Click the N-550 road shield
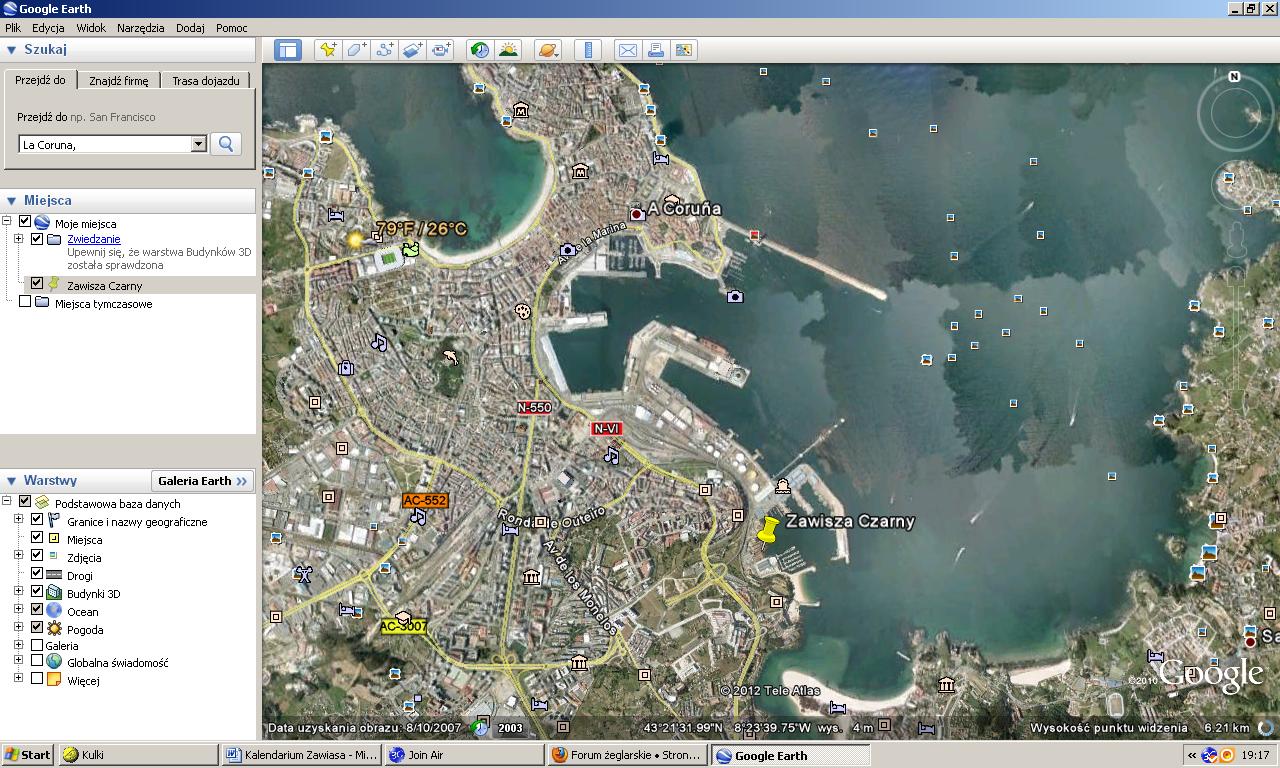 pyautogui.click(x=535, y=407)
